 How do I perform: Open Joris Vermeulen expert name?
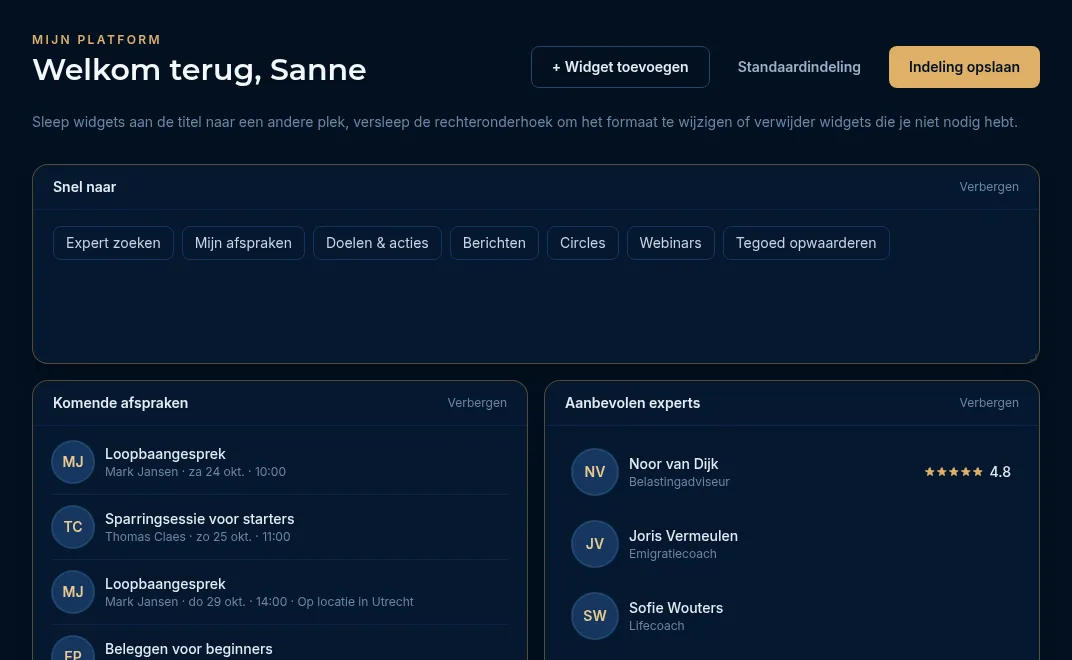tap(683, 536)
